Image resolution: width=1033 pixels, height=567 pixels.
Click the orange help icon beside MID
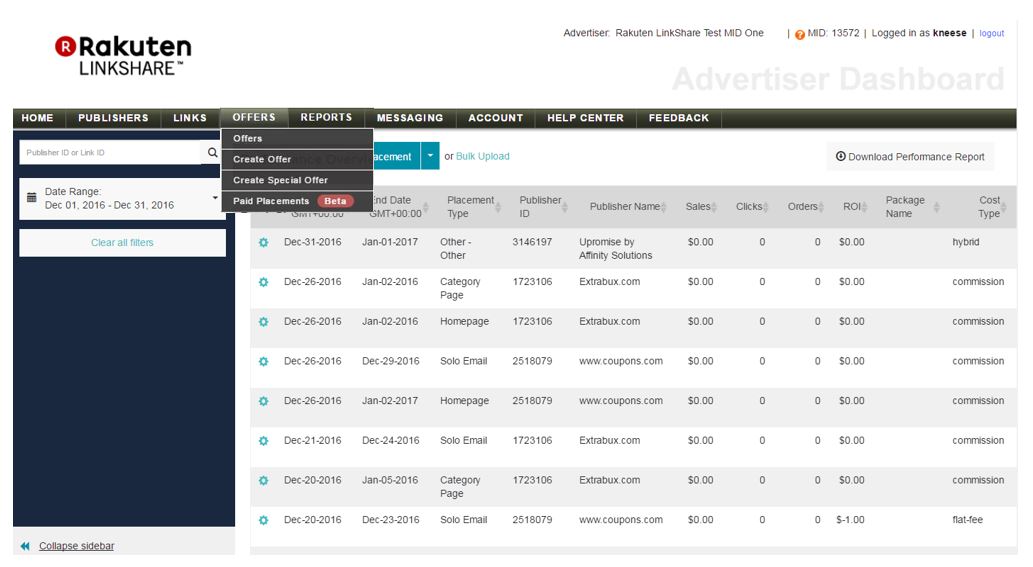(x=800, y=34)
